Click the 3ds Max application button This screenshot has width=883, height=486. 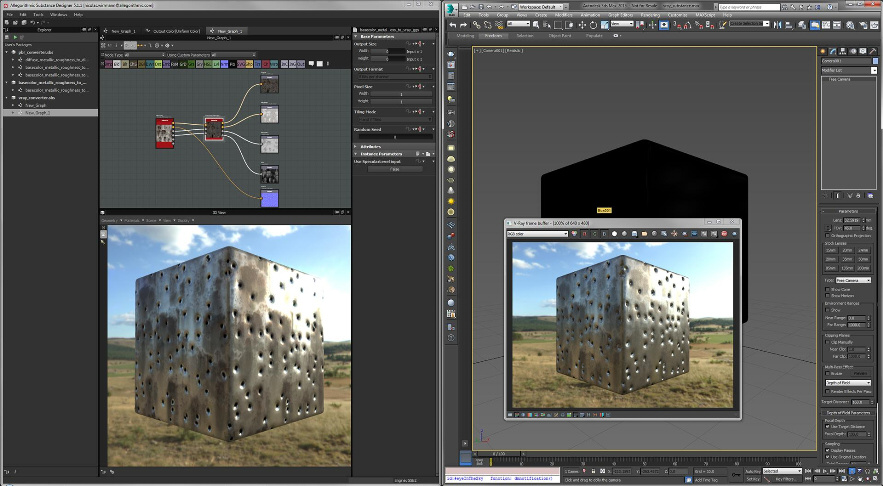click(451, 8)
